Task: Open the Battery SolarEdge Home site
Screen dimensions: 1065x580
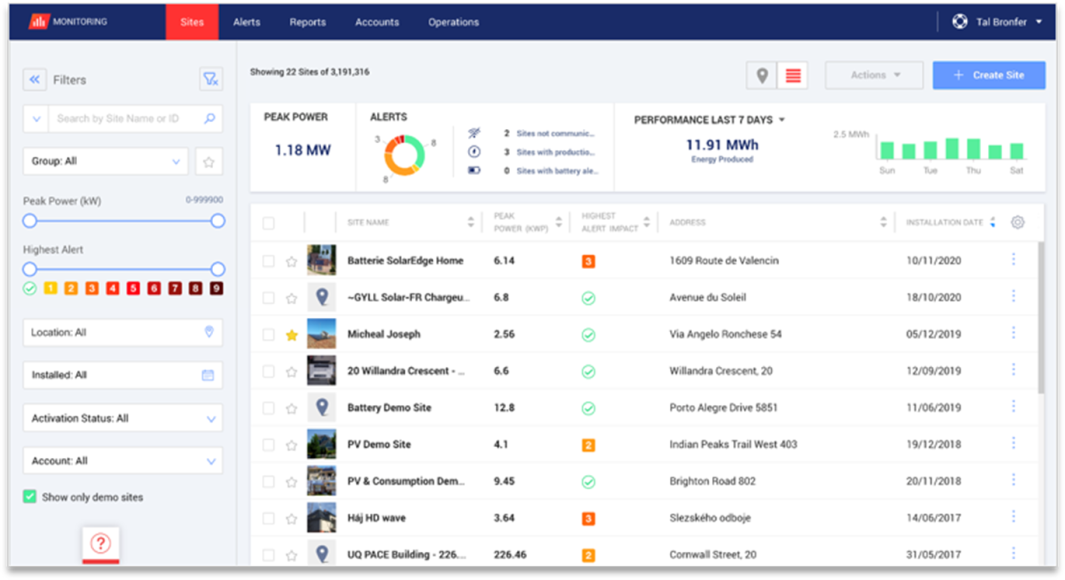Action: tap(405, 261)
